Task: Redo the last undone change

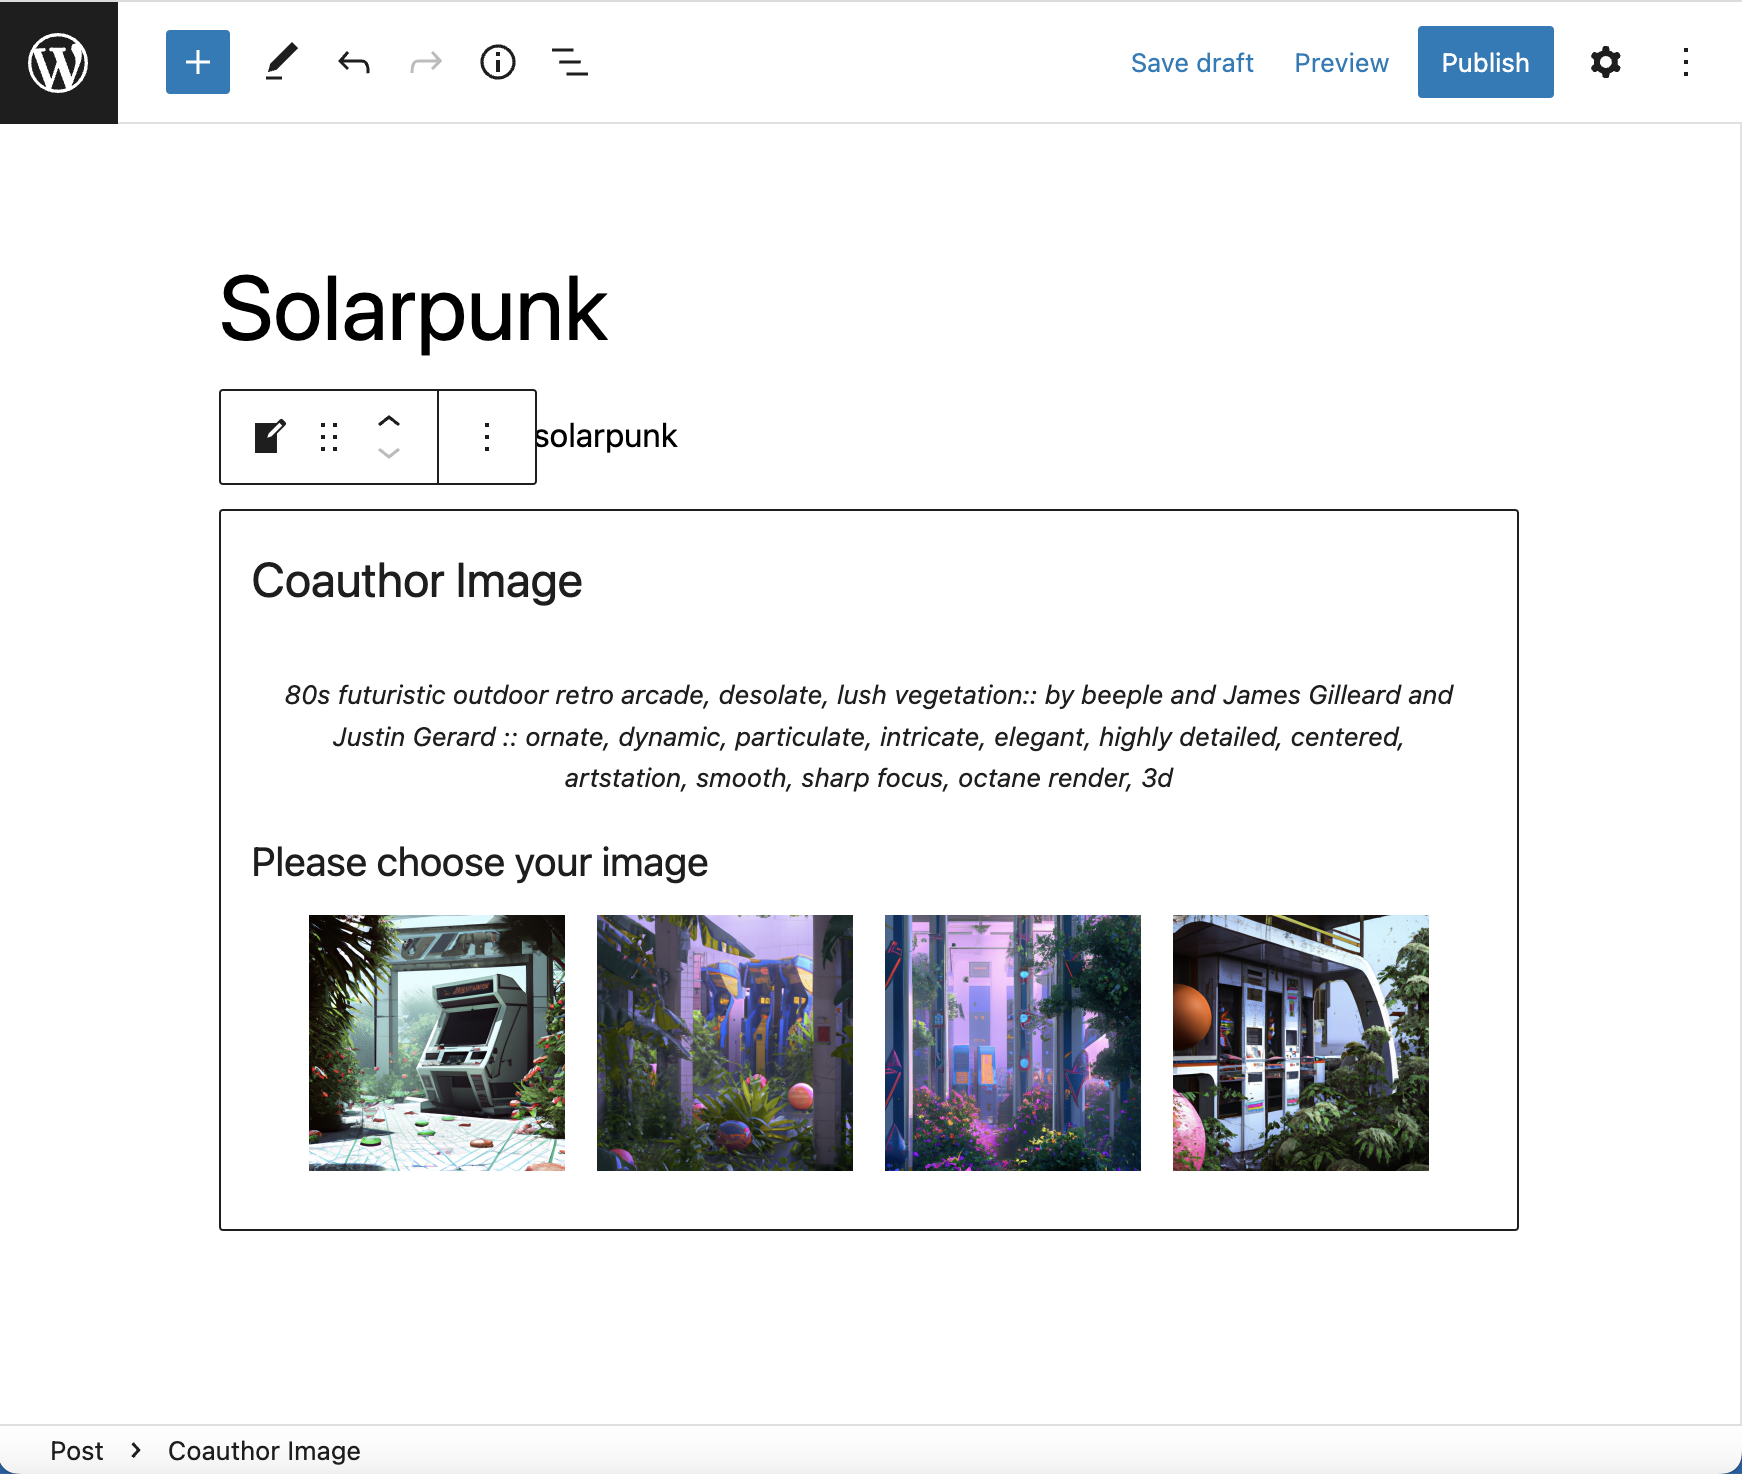Action: (x=426, y=62)
